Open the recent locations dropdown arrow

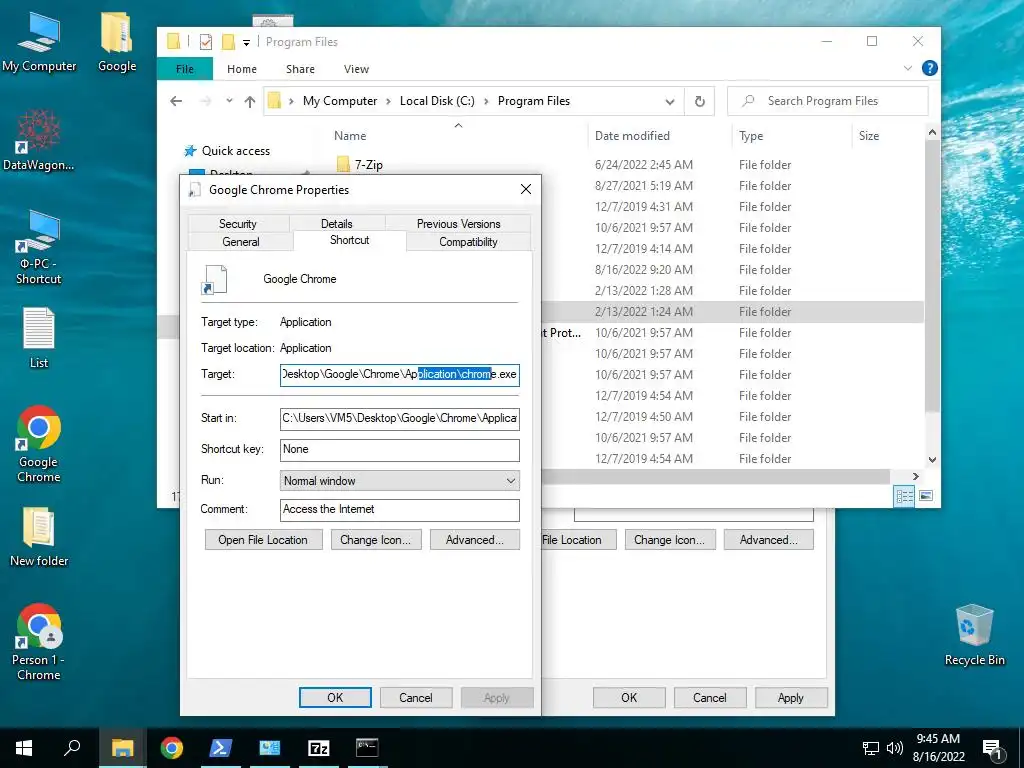229,101
